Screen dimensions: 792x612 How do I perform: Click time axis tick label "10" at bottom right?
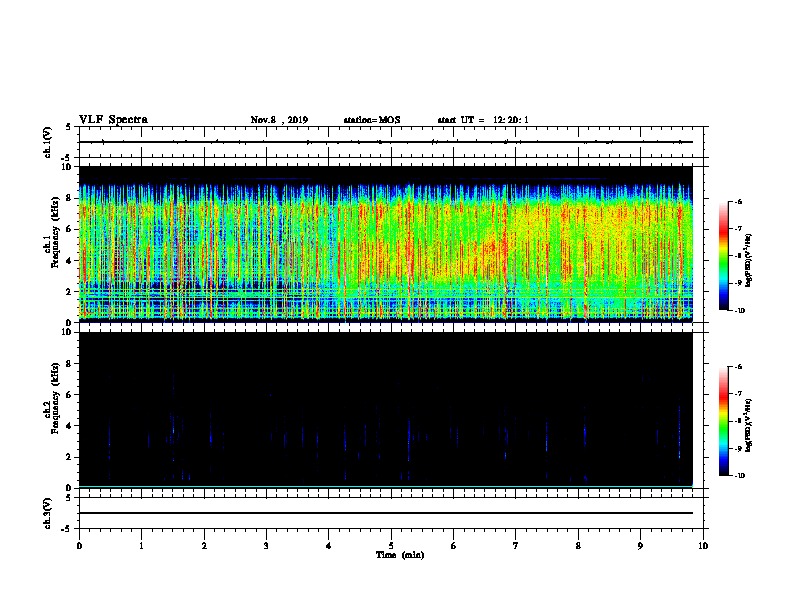[703, 546]
